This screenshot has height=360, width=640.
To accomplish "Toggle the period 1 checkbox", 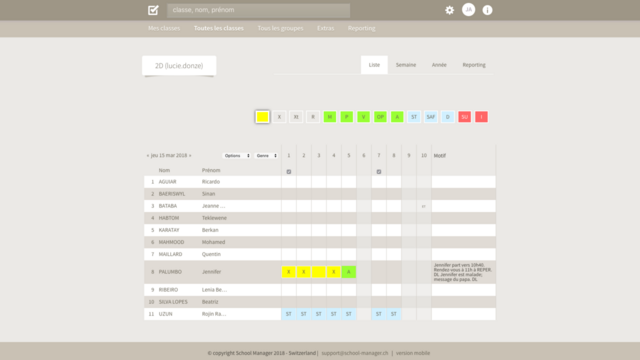I will point(289,172).
